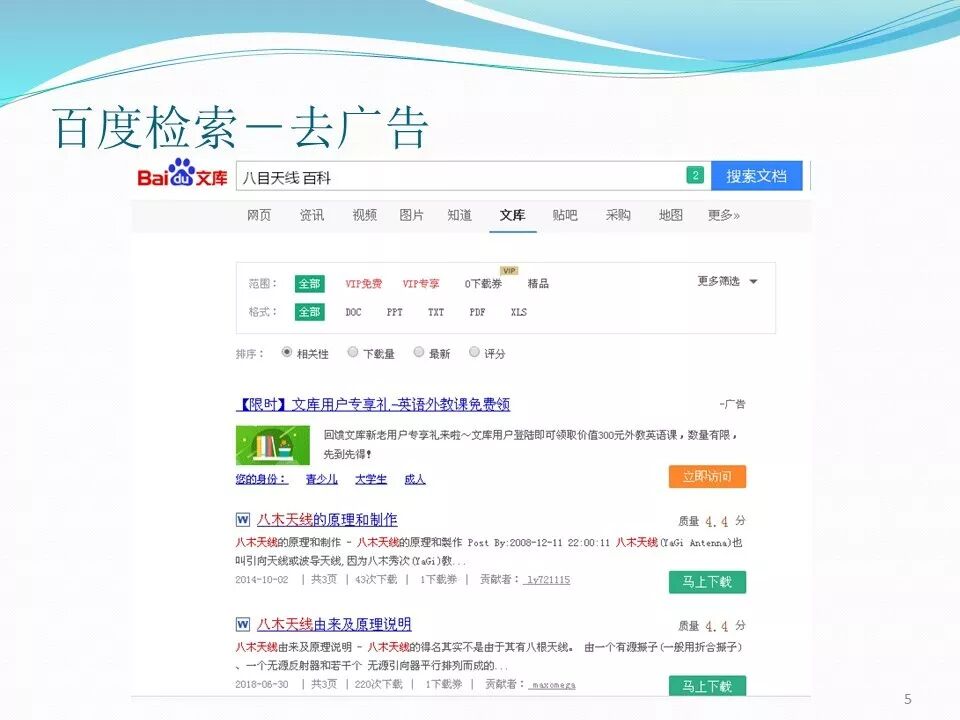Click the Word icon beside 八木天线的原理和制作
The width and height of the screenshot is (960, 720).
[242, 520]
